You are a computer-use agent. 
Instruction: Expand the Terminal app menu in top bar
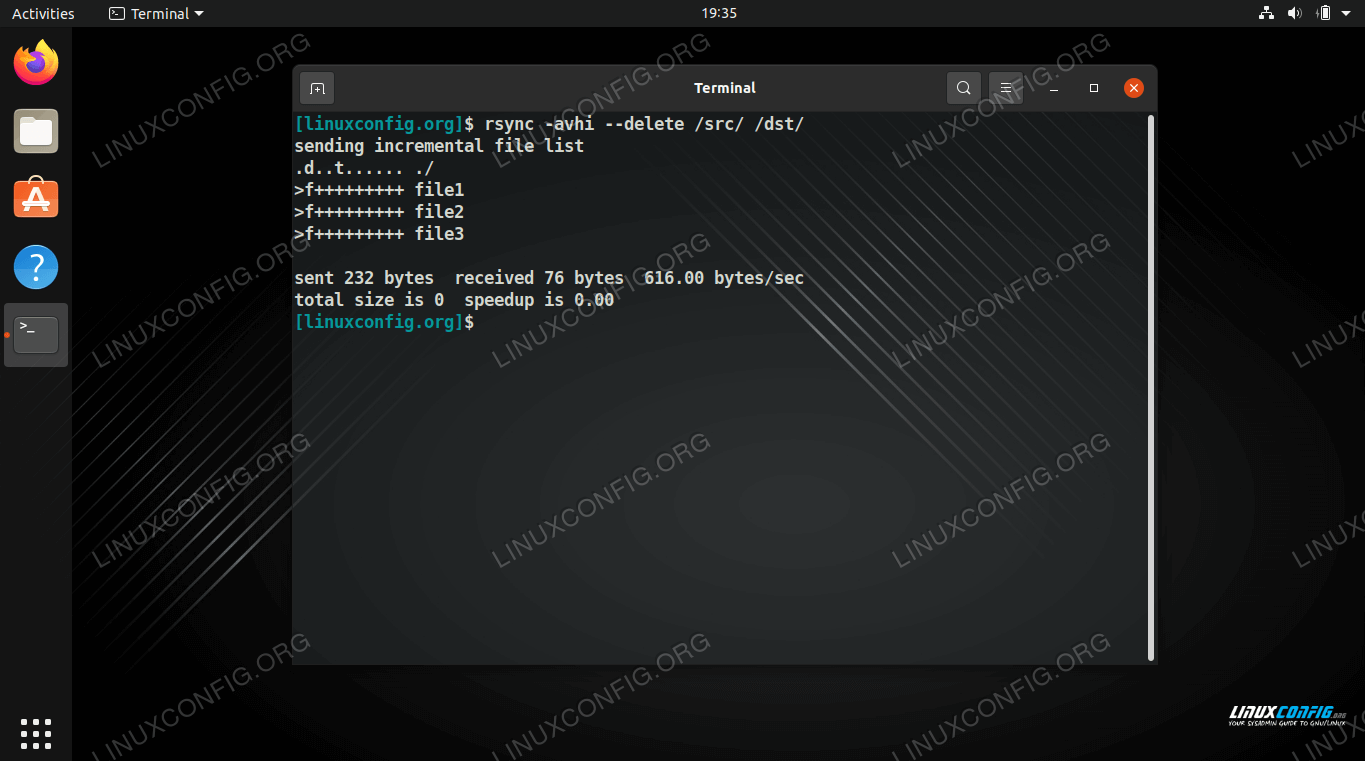pos(156,13)
